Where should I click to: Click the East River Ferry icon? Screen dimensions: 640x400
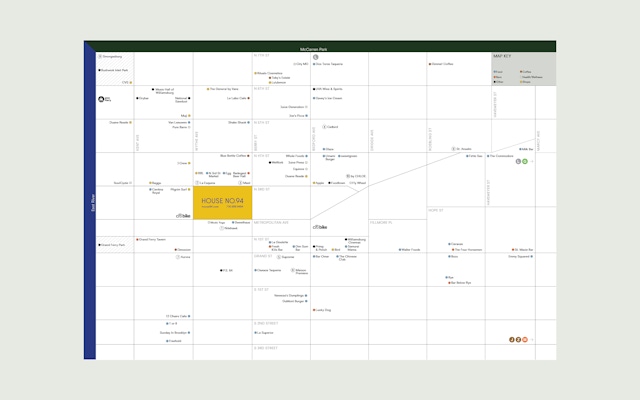pyautogui.click(x=102, y=100)
